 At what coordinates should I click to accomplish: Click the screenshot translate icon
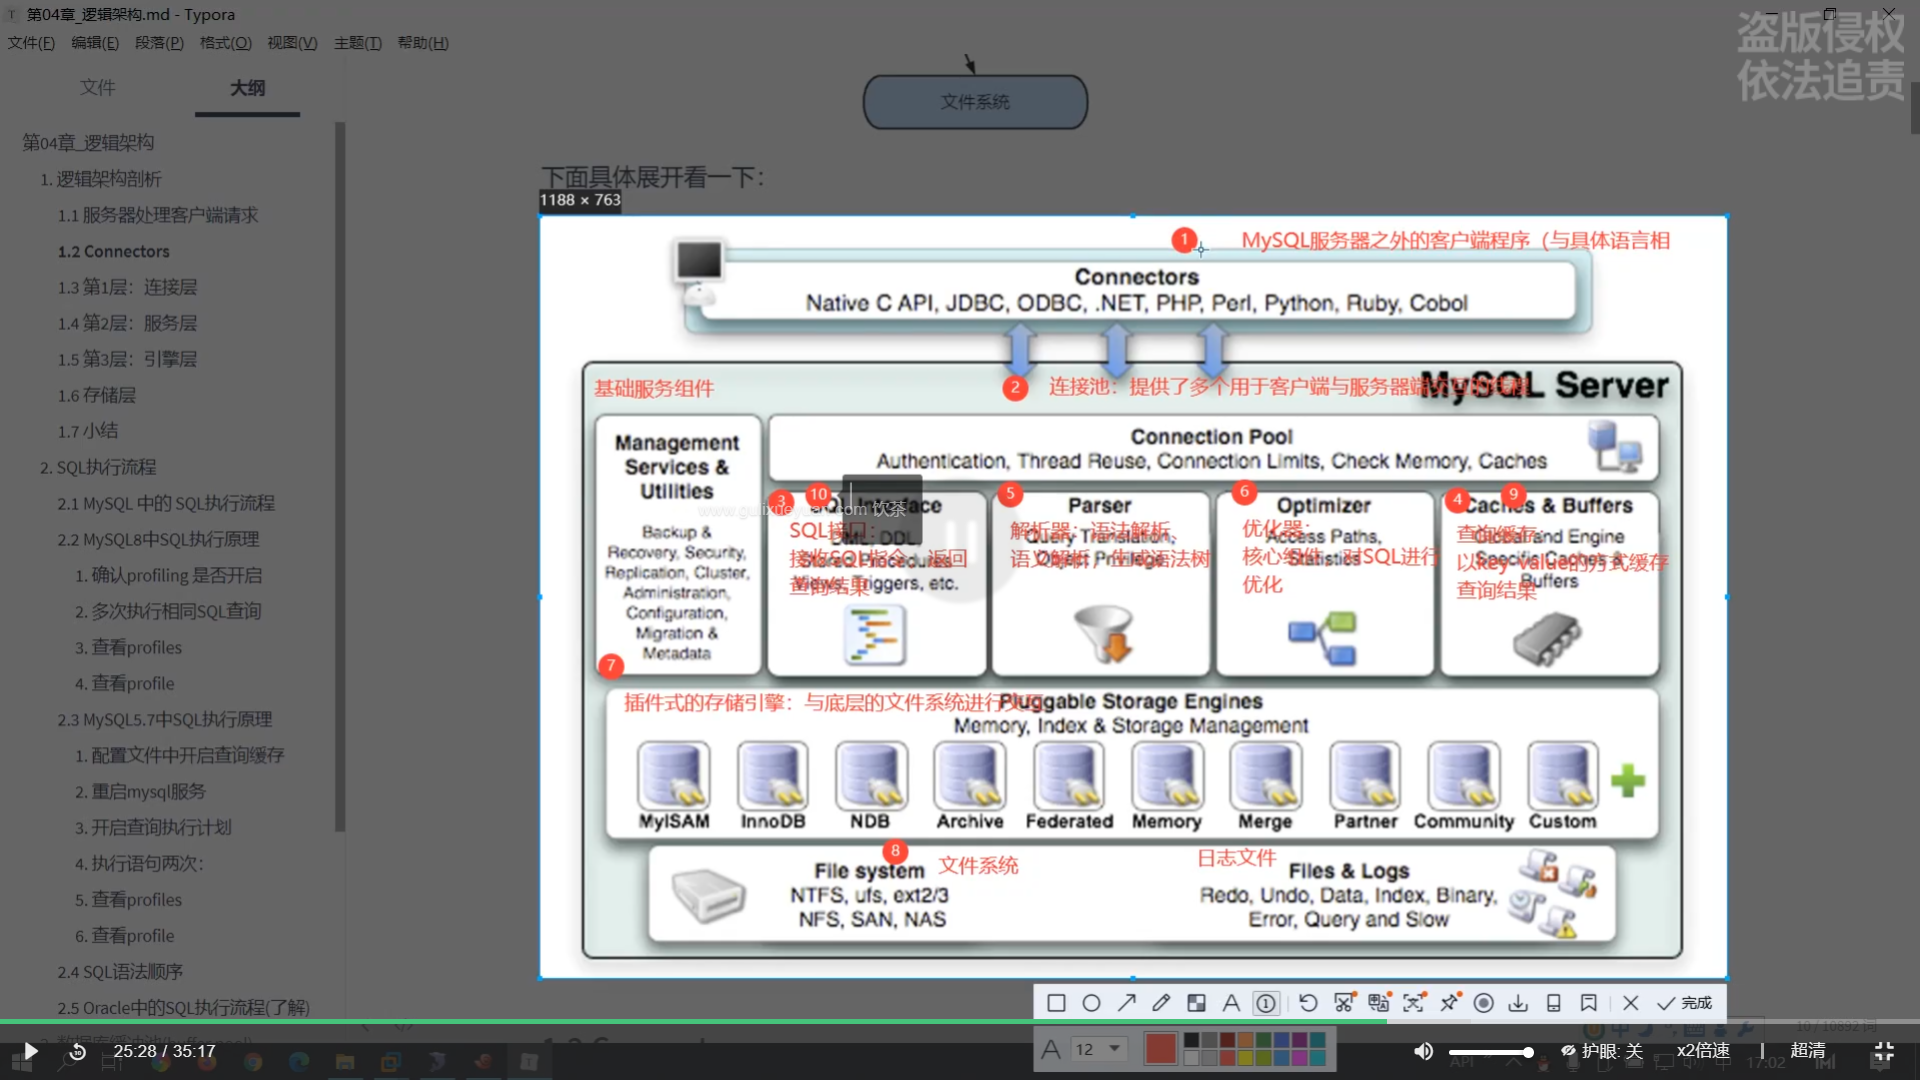pyautogui.click(x=1378, y=1003)
